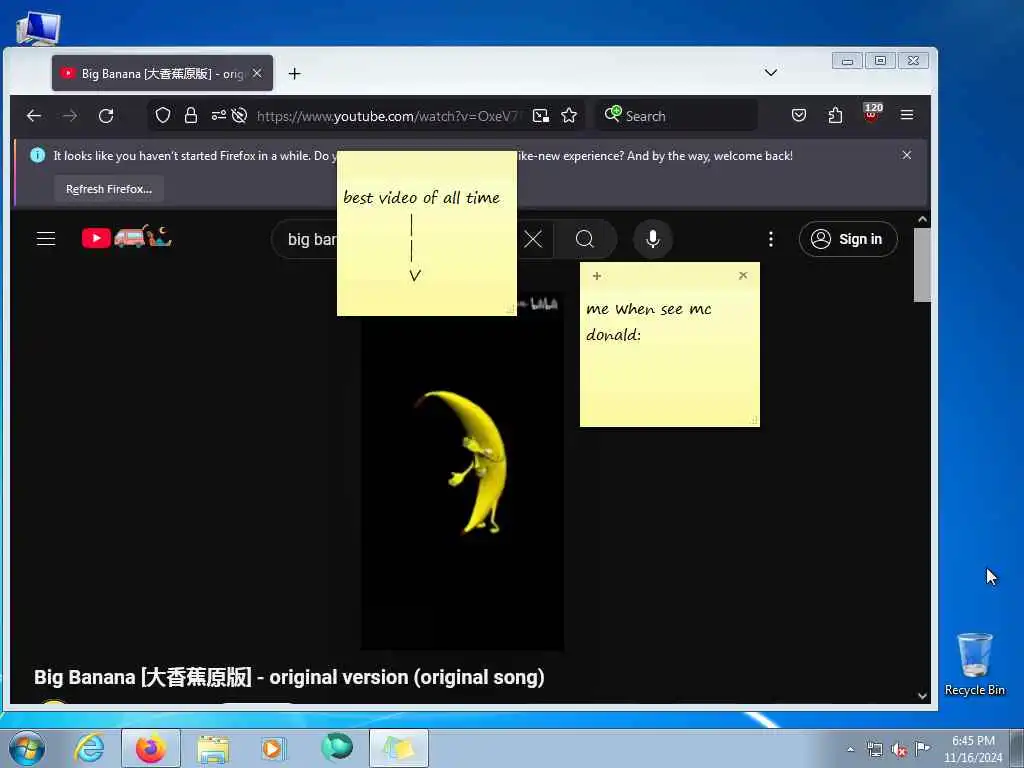Open the Windows Start orb
The width and height of the screenshot is (1024, 768).
point(27,748)
